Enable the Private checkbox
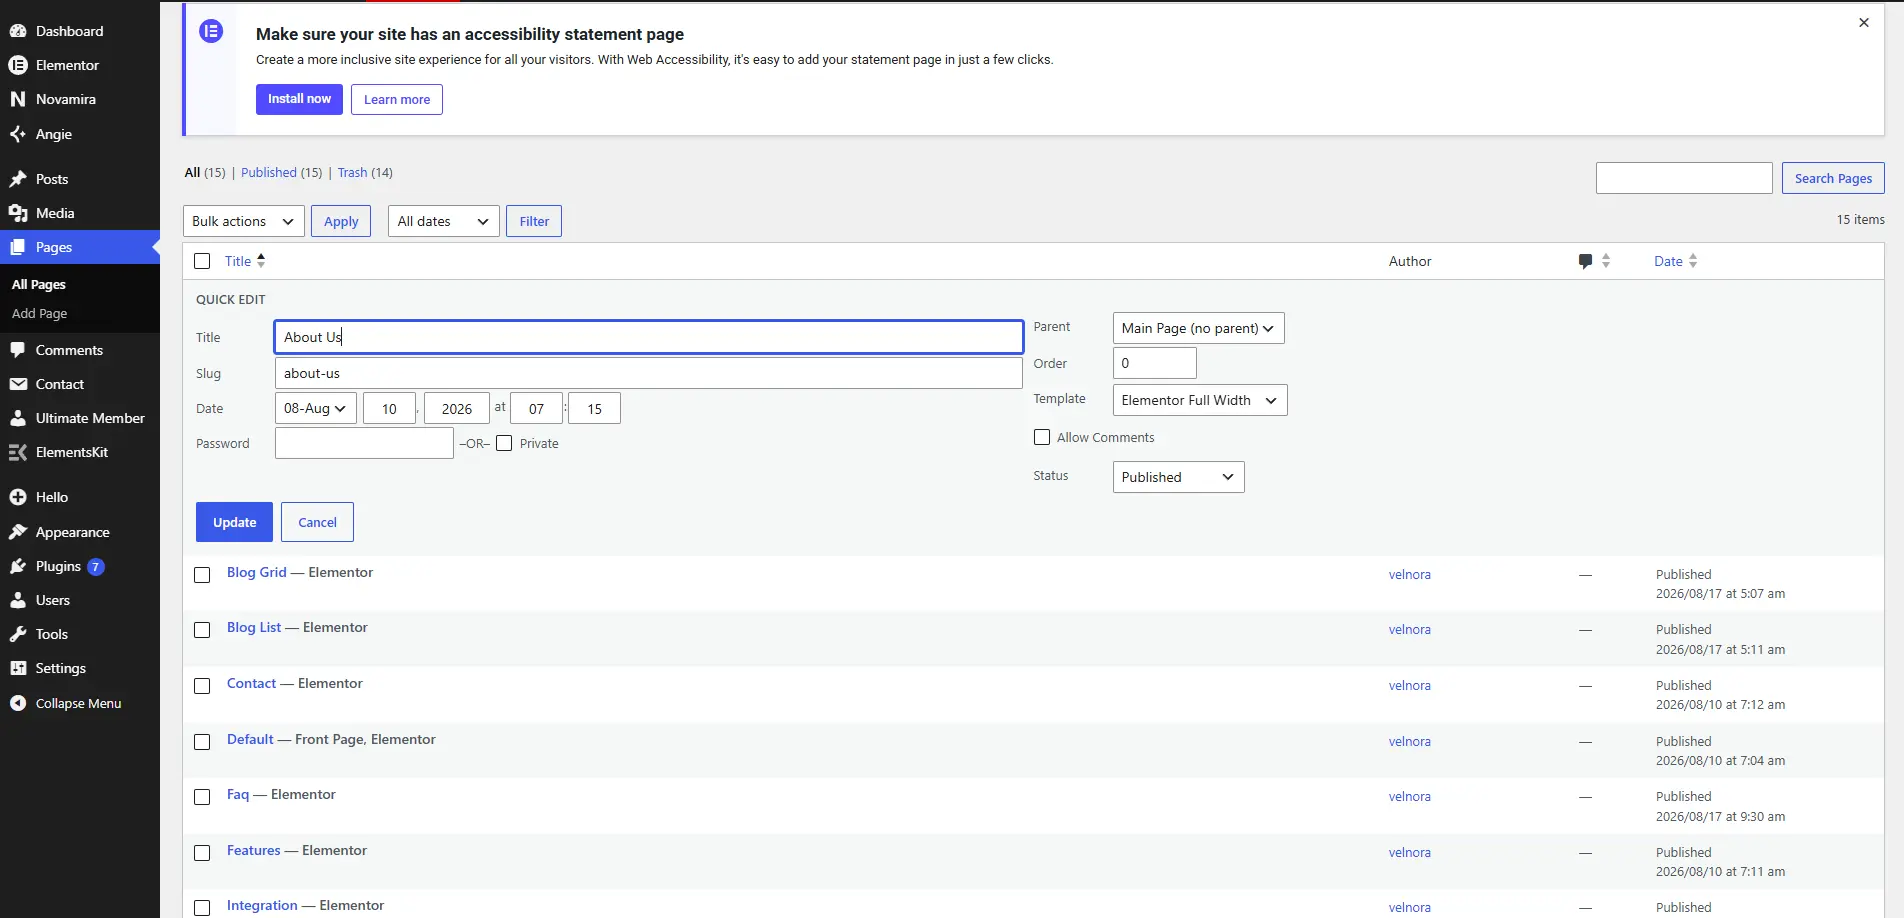 coord(504,443)
